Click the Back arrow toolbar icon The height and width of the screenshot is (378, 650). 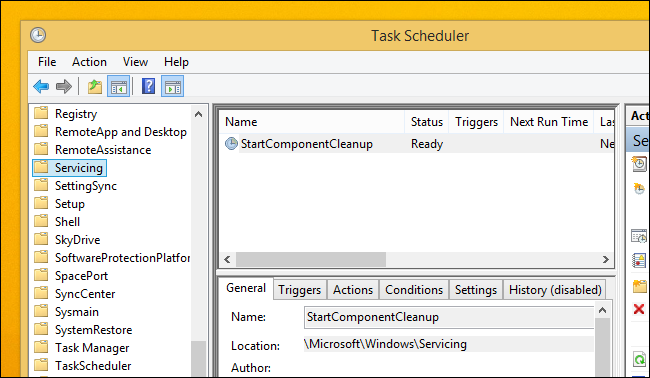pyautogui.click(x=41, y=87)
